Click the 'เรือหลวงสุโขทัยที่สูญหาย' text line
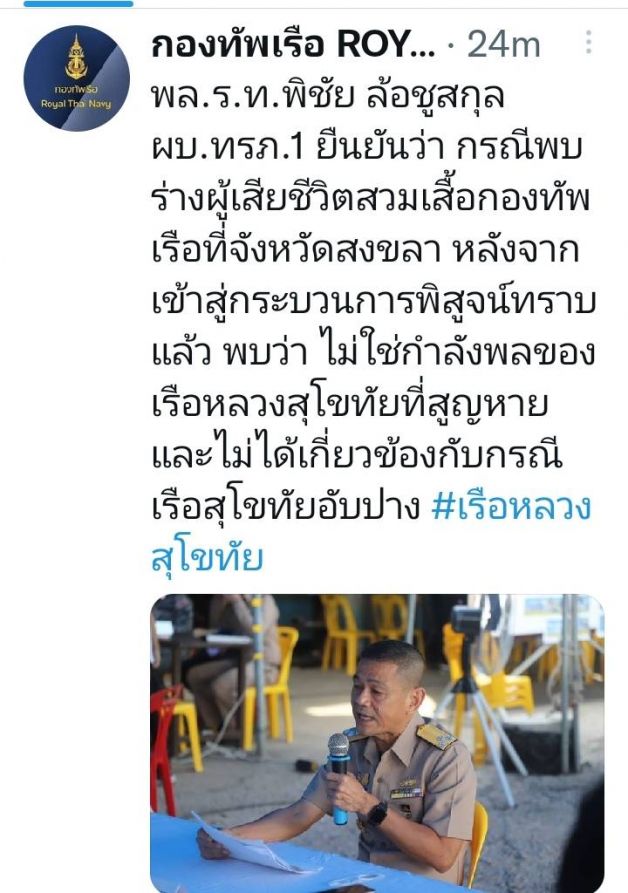This screenshot has height=893, width=628. click(350, 404)
